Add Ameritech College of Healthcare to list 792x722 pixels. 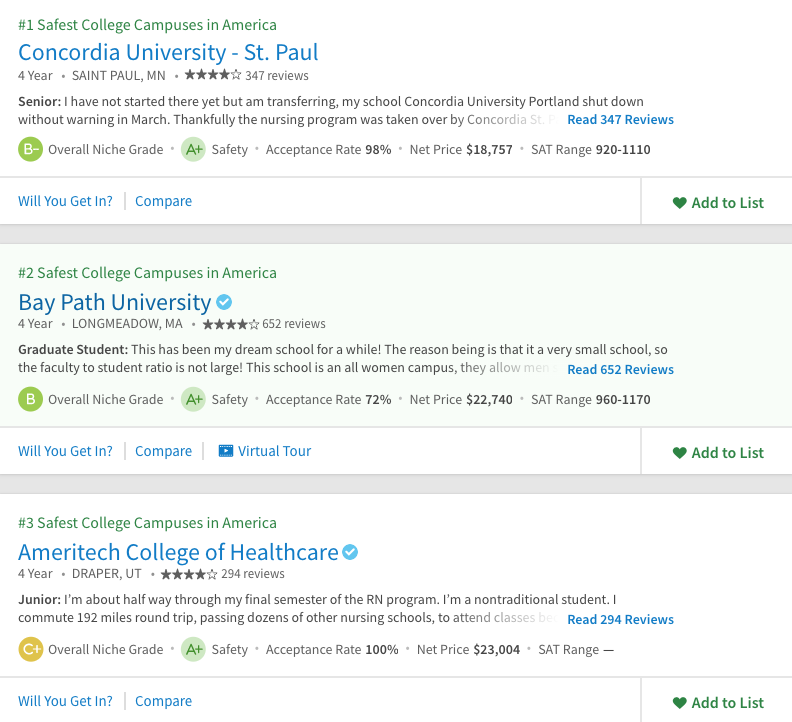click(x=717, y=703)
